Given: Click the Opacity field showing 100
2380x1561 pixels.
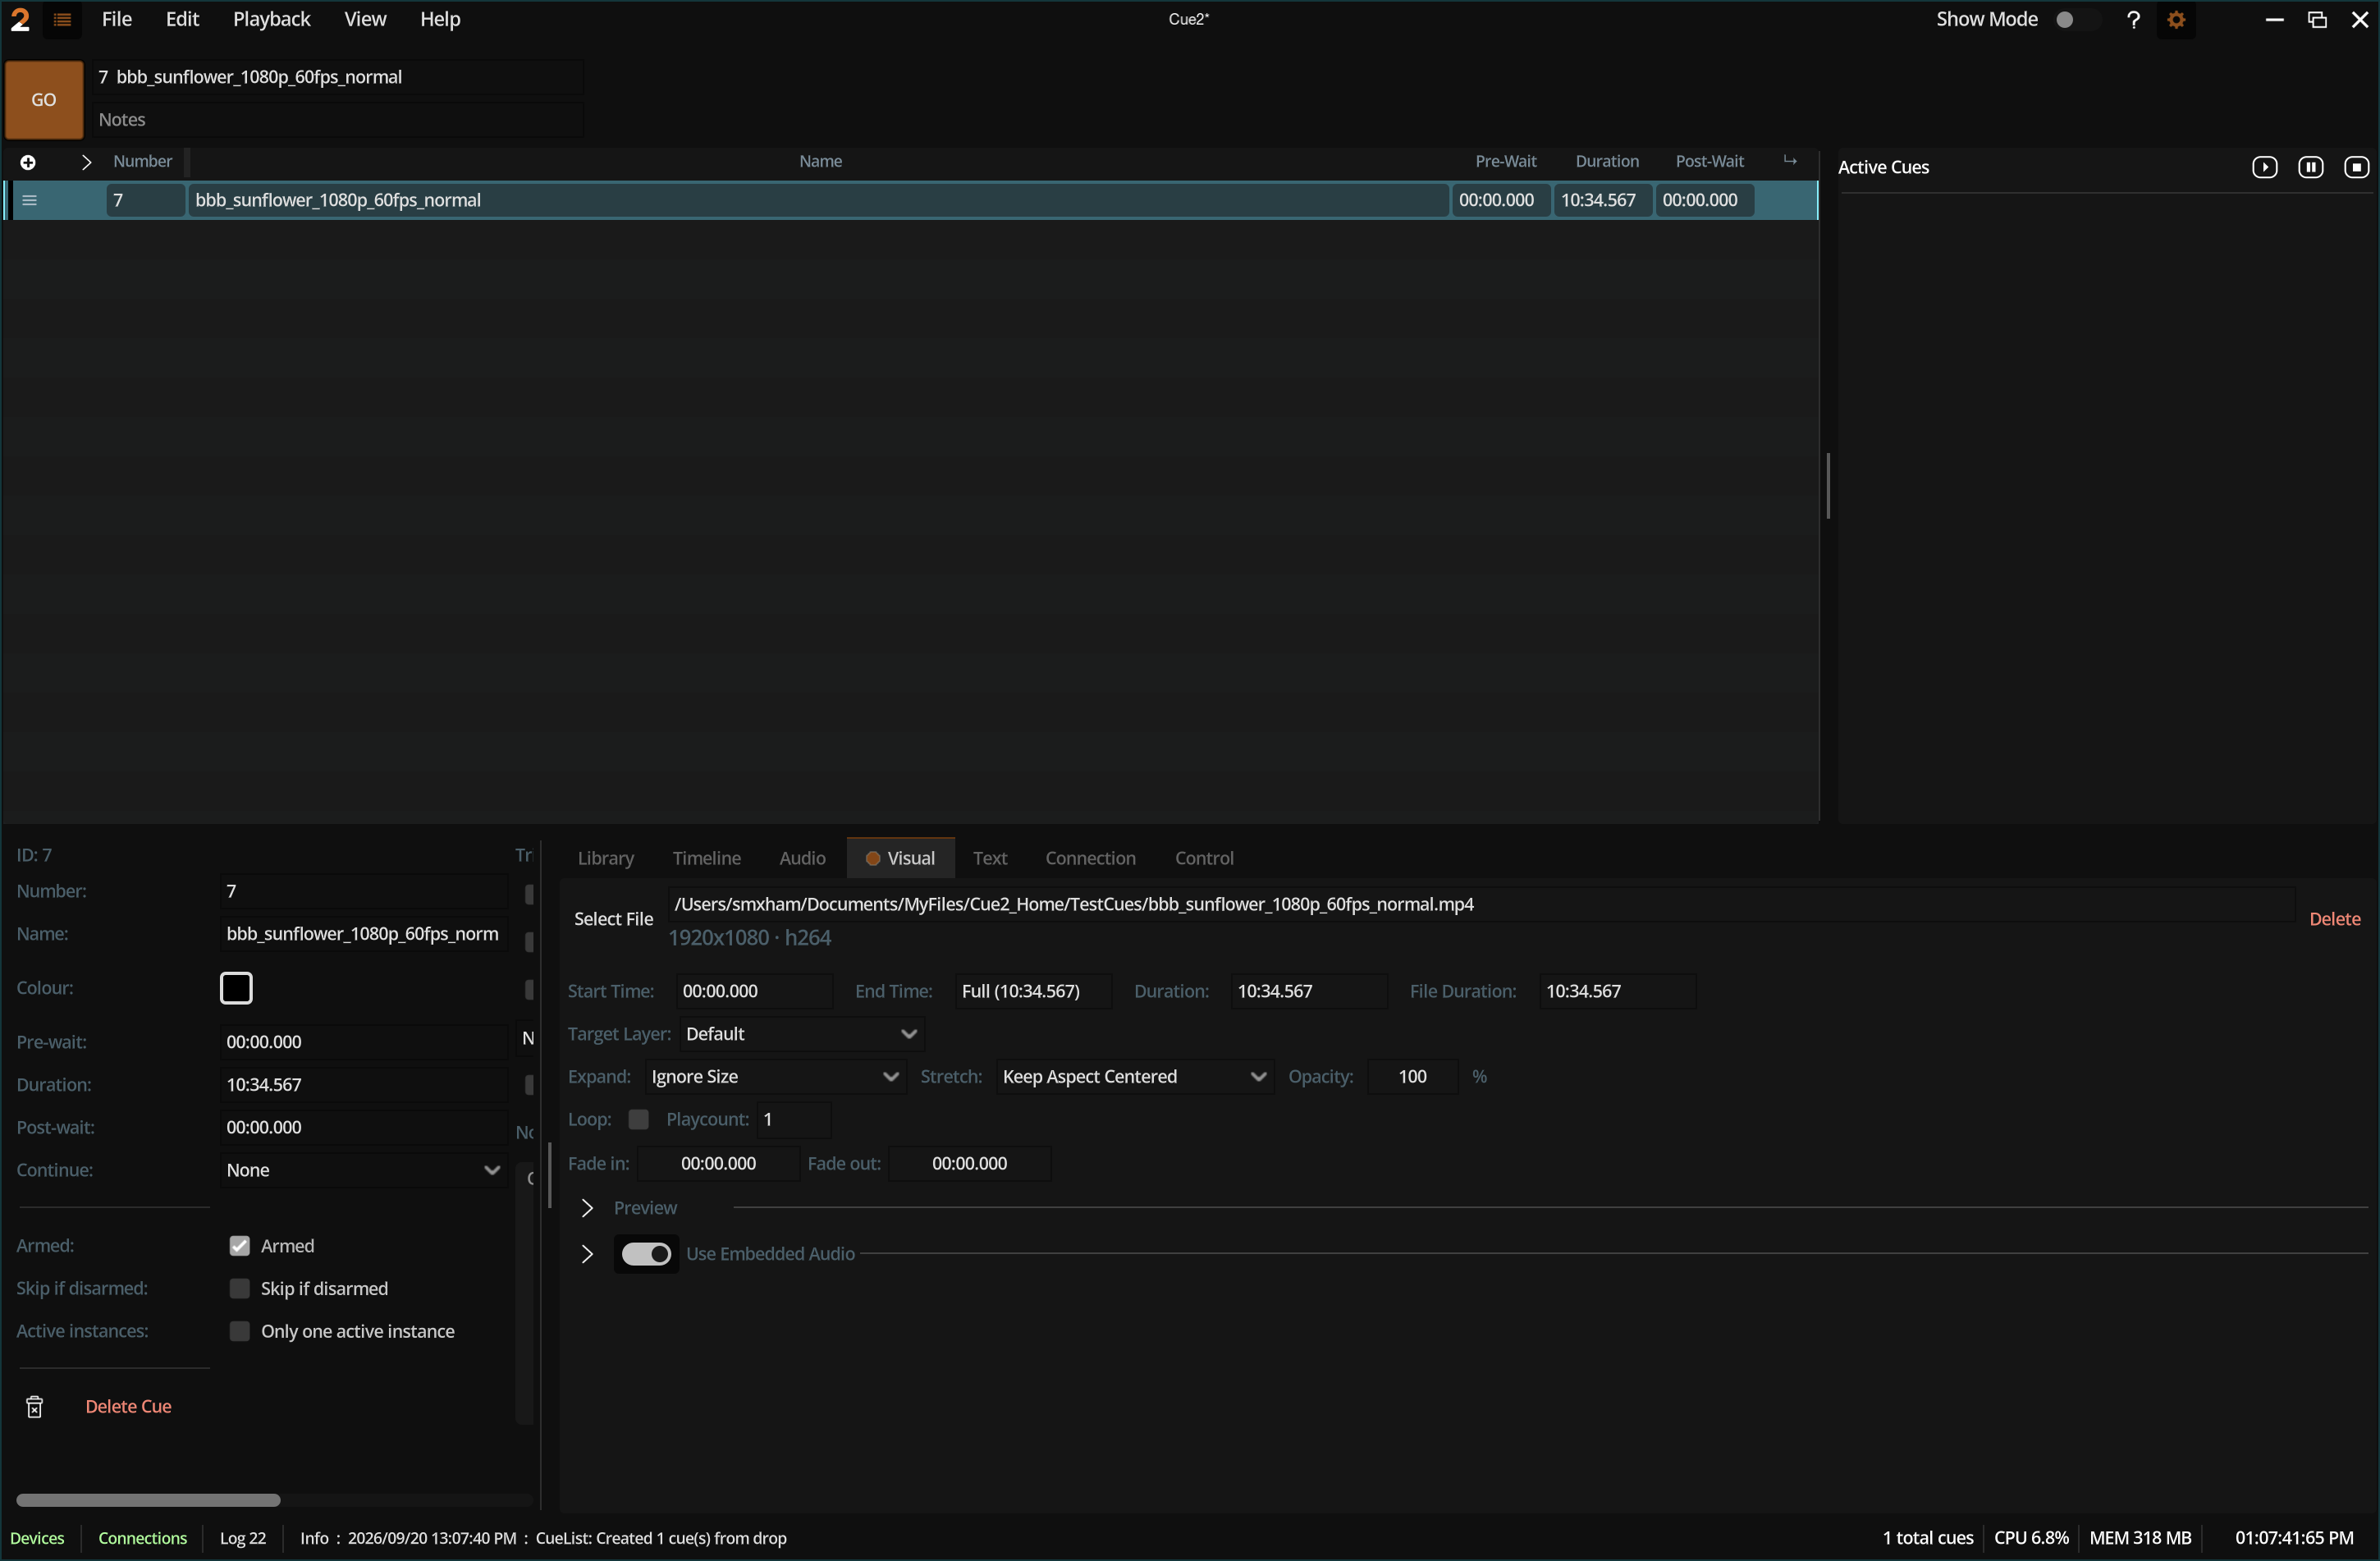Looking at the screenshot, I should point(1412,1077).
